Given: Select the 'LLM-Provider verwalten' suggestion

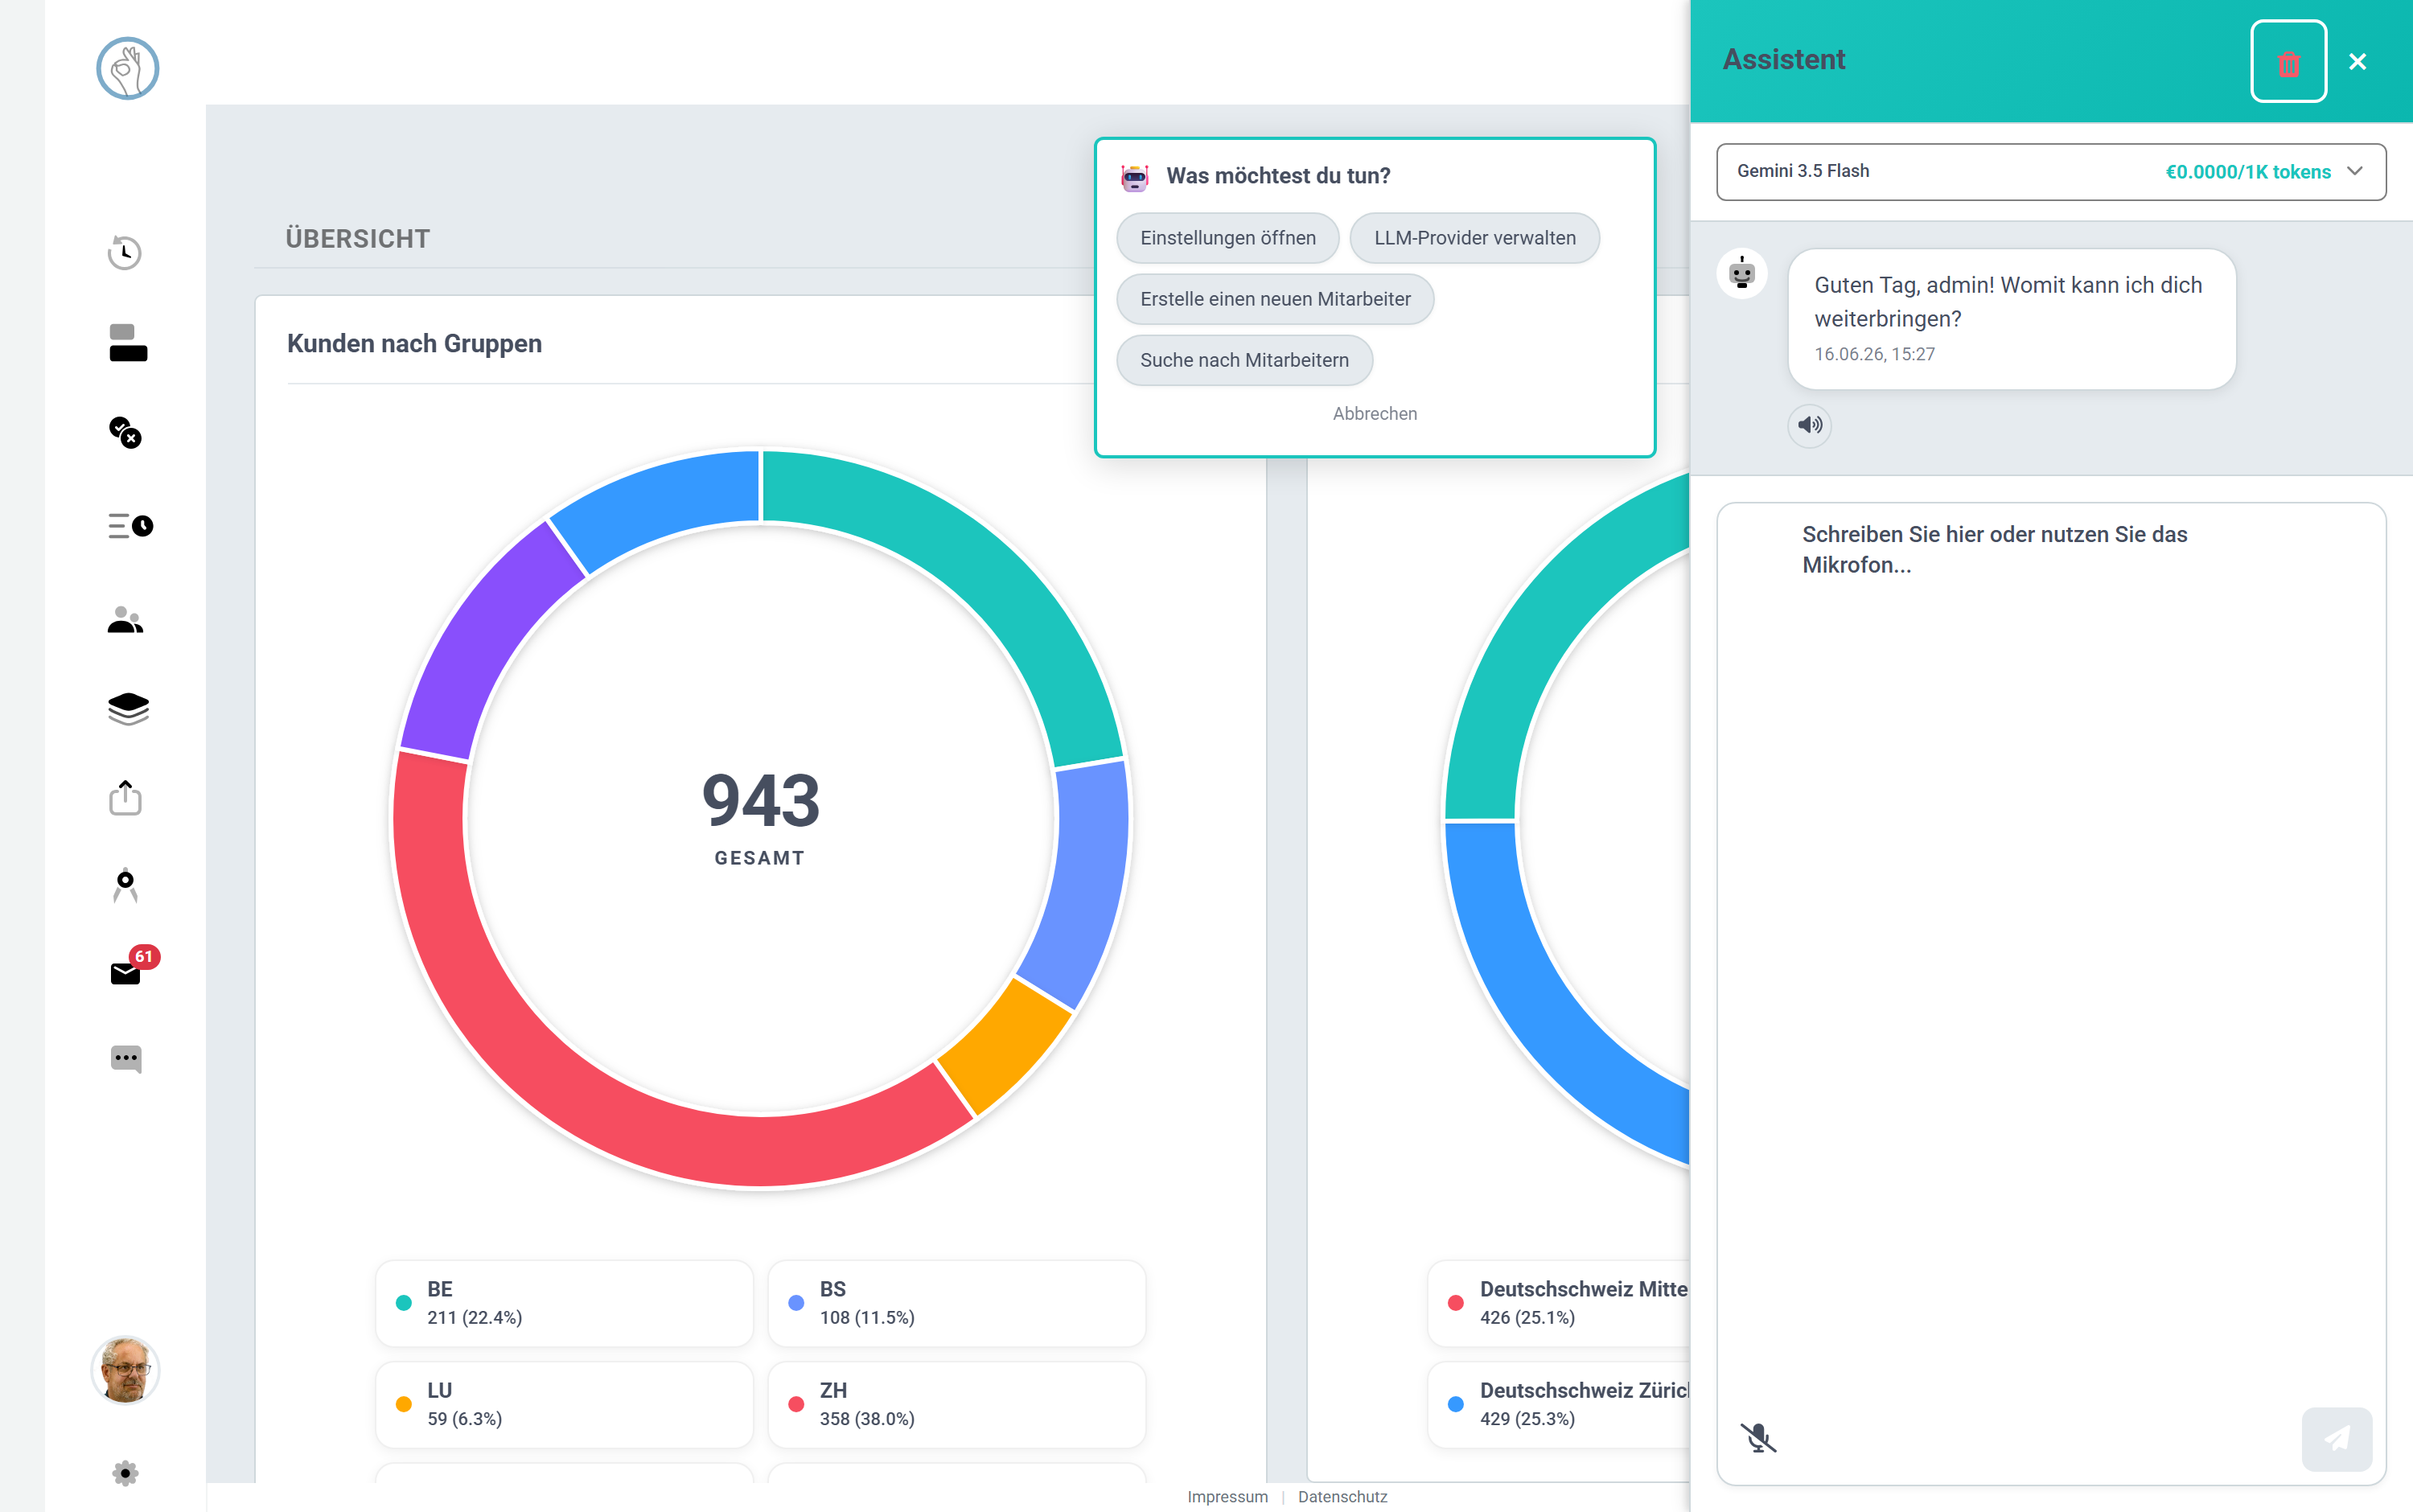Looking at the screenshot, I should [x=1474, y=238].
